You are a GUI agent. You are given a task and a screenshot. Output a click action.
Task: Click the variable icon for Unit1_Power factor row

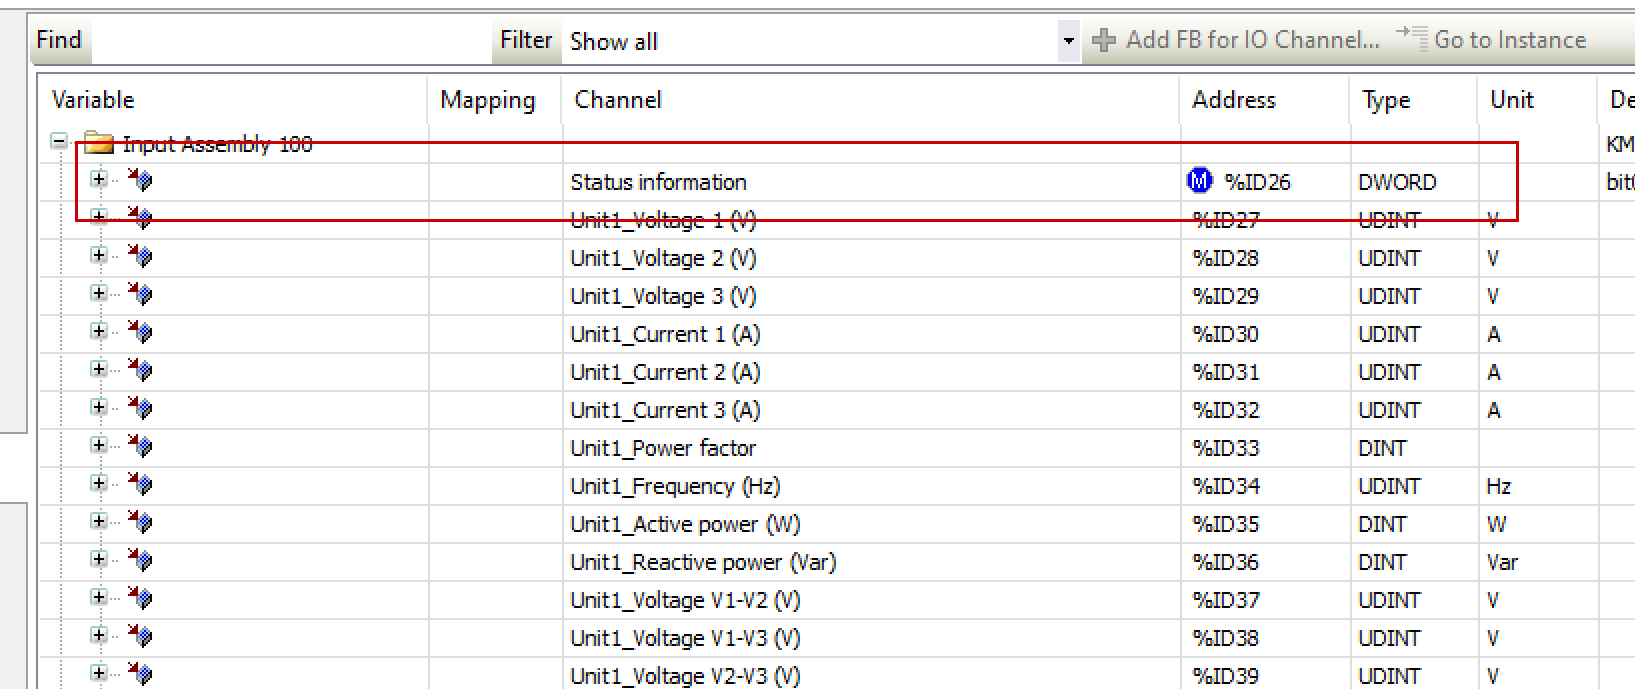[x=141, y=447]
